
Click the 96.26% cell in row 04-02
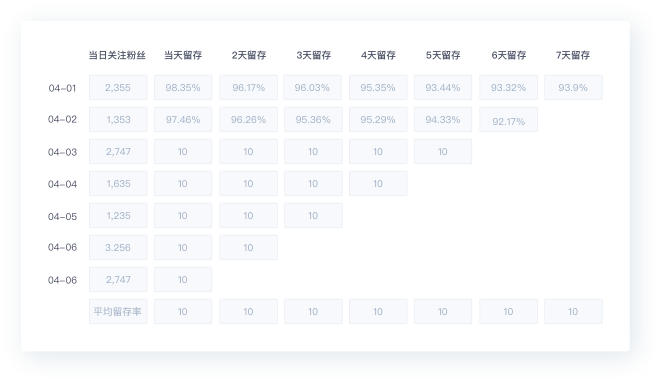point(248,119)
